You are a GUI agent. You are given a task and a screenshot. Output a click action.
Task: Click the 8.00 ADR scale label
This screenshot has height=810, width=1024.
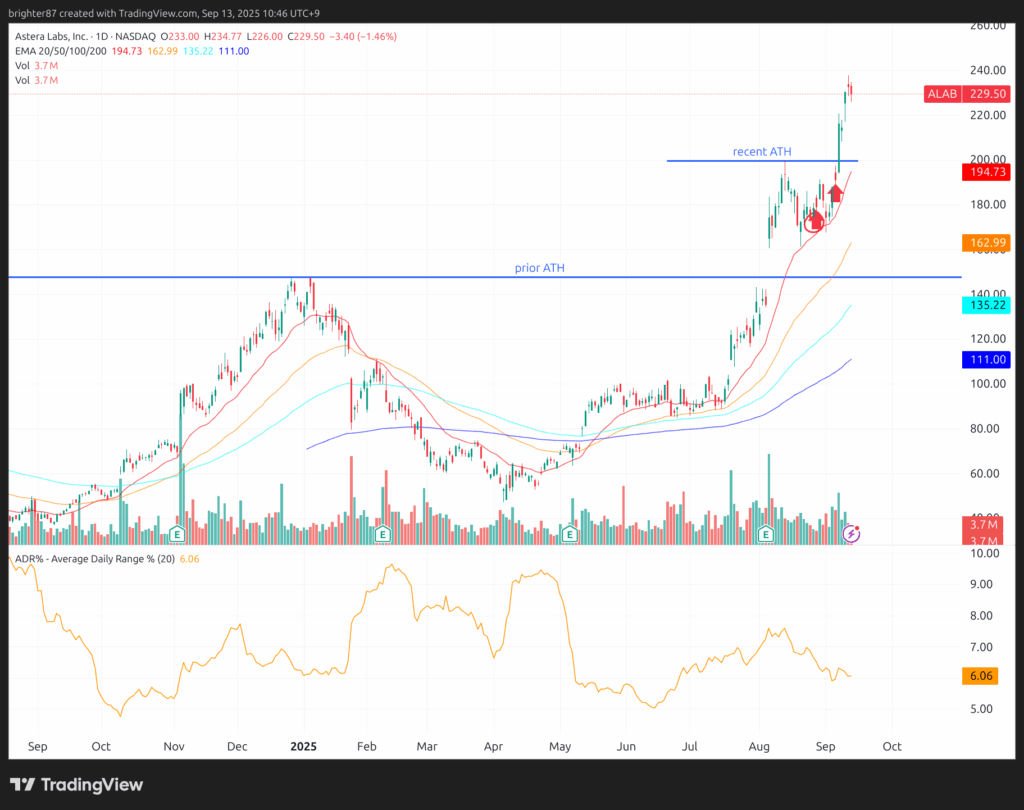click(981, 615)
